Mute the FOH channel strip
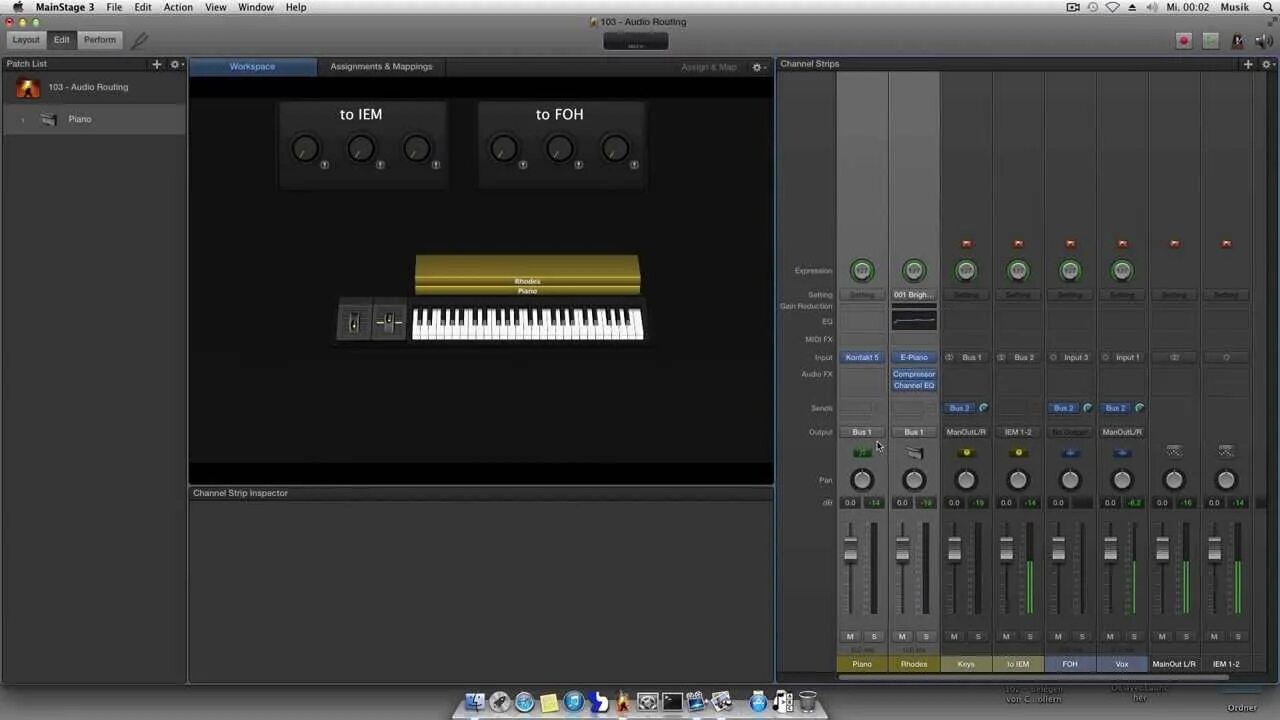 coord(1058,636)
